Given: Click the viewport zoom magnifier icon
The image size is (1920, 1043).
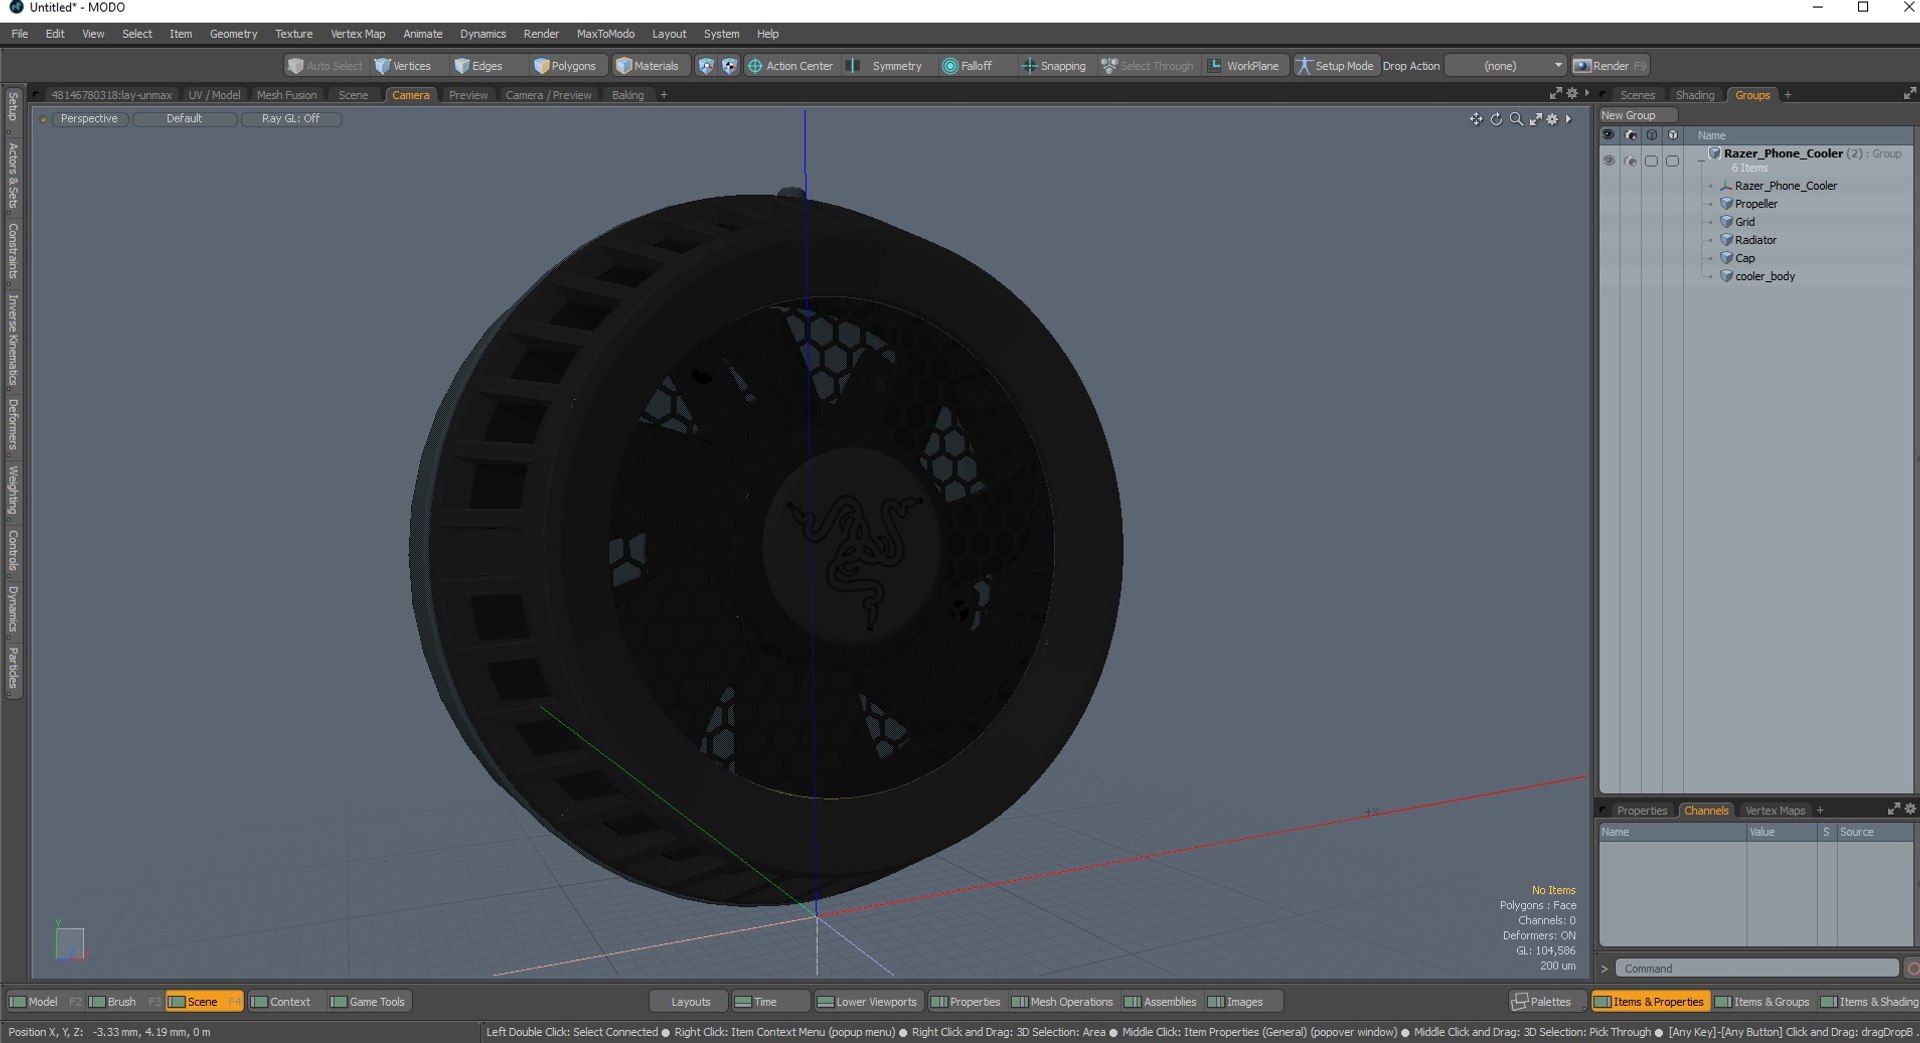Looking at the screenshot, I should point(1516,119).
